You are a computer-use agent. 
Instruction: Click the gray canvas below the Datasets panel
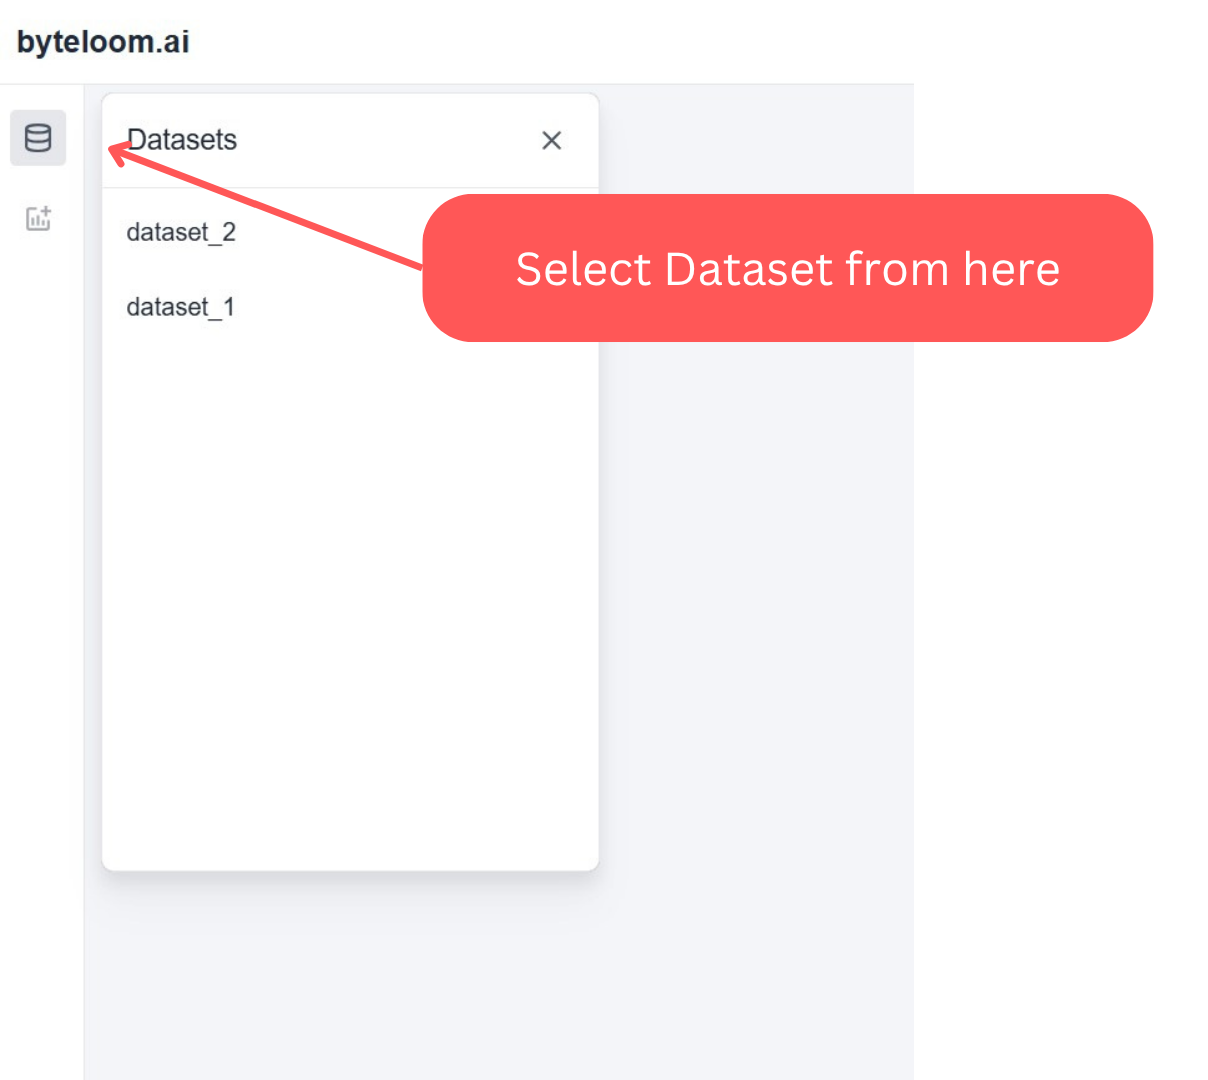[350, 975]
